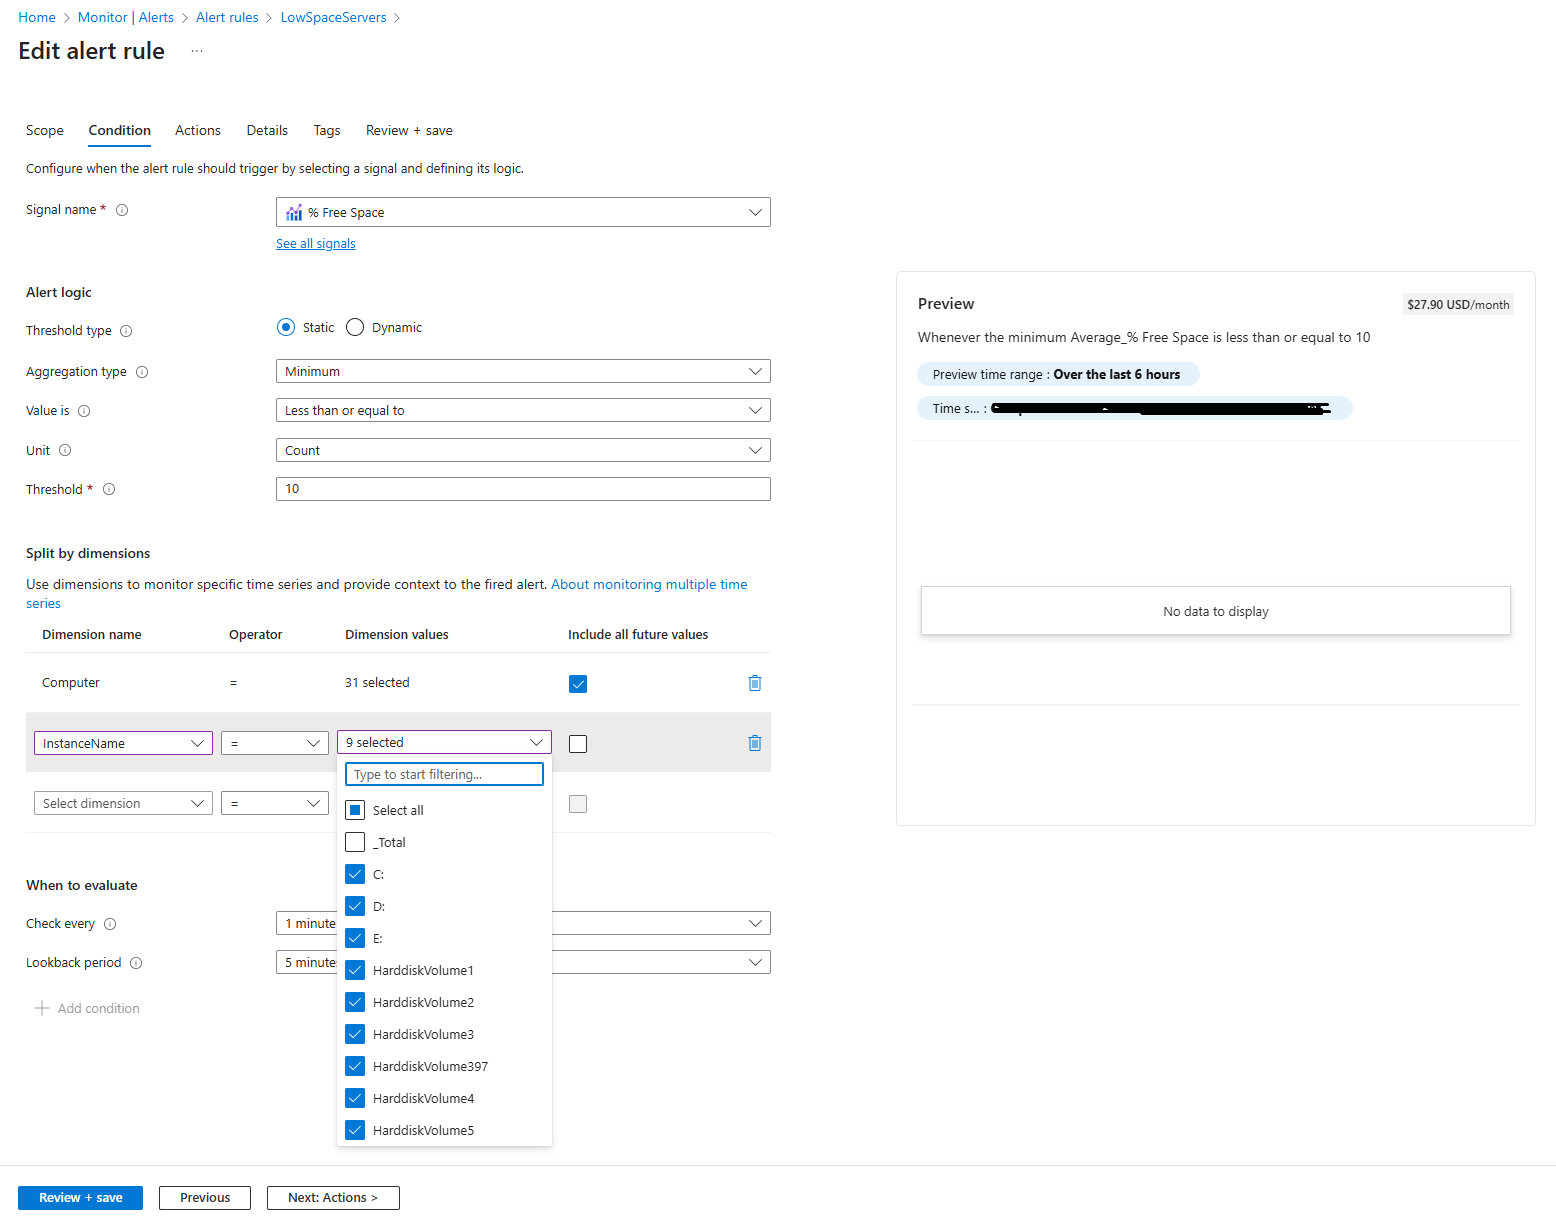This screenshot has height=1223, width=1556.
Task: Click the Preview time range pill
Action: [1057, 374]
